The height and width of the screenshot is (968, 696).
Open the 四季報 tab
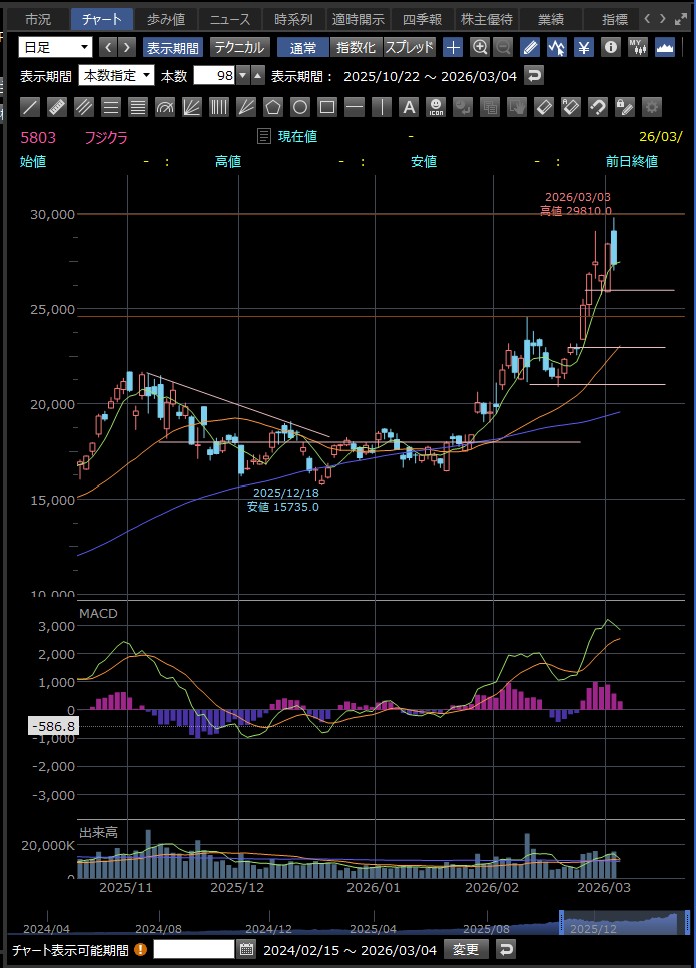423,19
